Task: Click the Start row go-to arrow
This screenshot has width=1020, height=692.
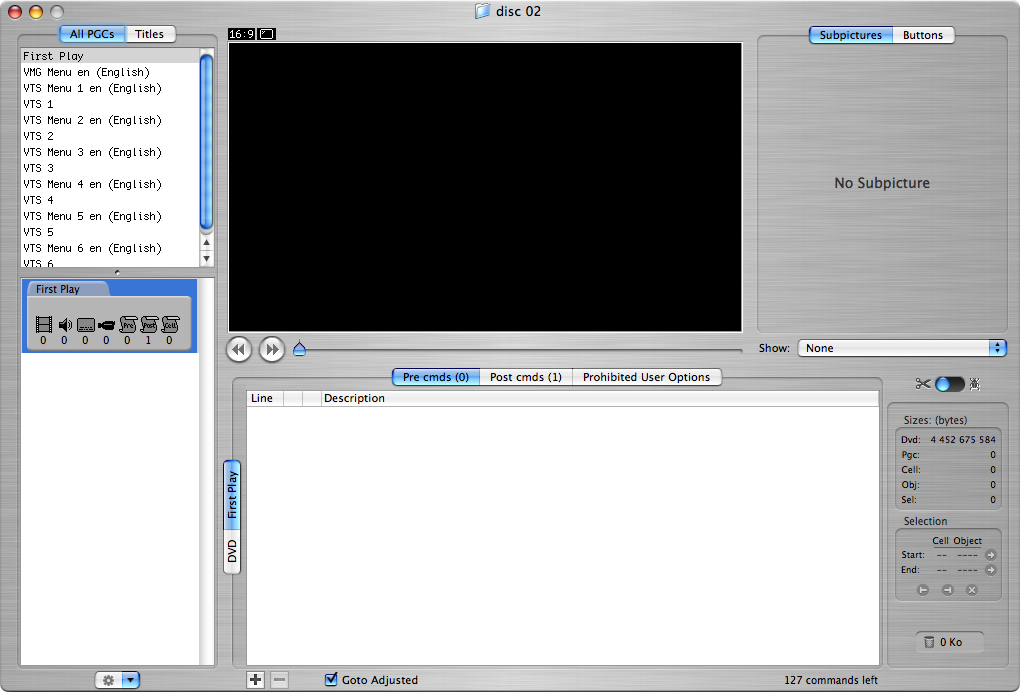Action: tap(990, 555)
